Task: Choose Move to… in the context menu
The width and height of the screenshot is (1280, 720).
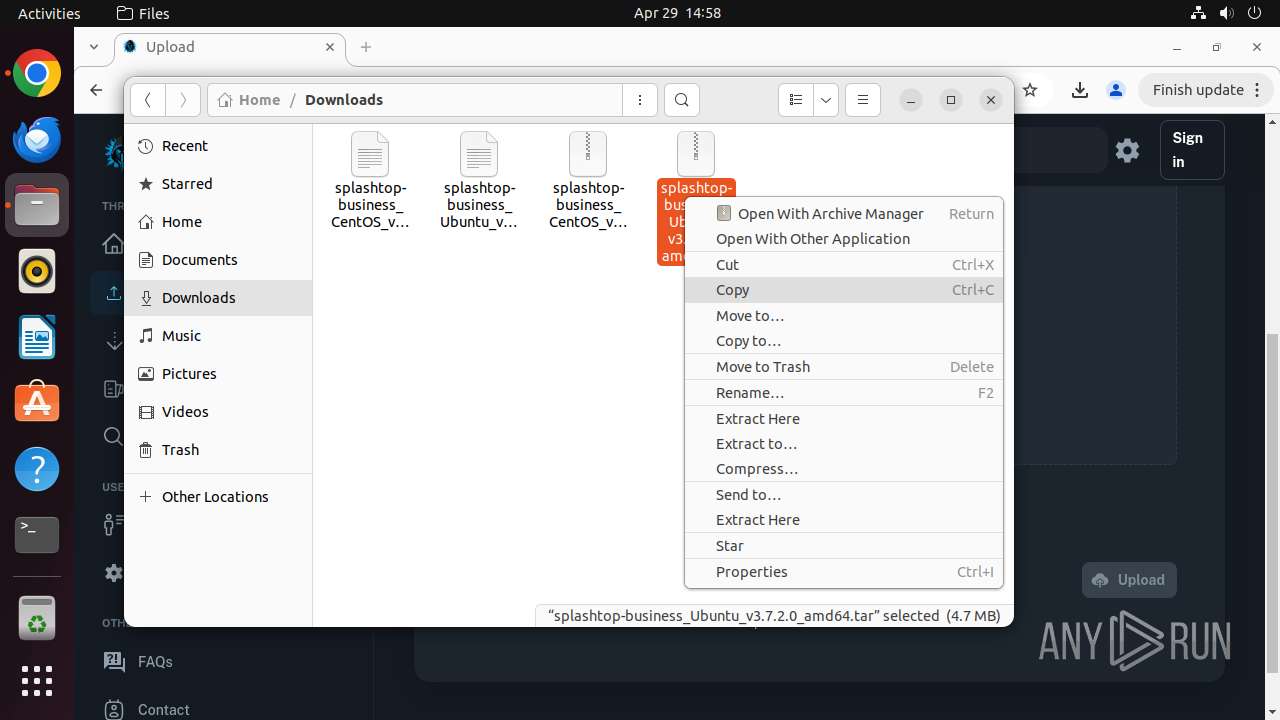Action: click(x=844, y=316)
